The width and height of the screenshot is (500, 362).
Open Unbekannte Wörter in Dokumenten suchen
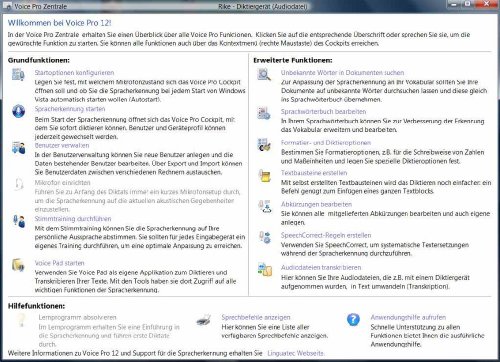pyautogui.click(x=342, y=73)
